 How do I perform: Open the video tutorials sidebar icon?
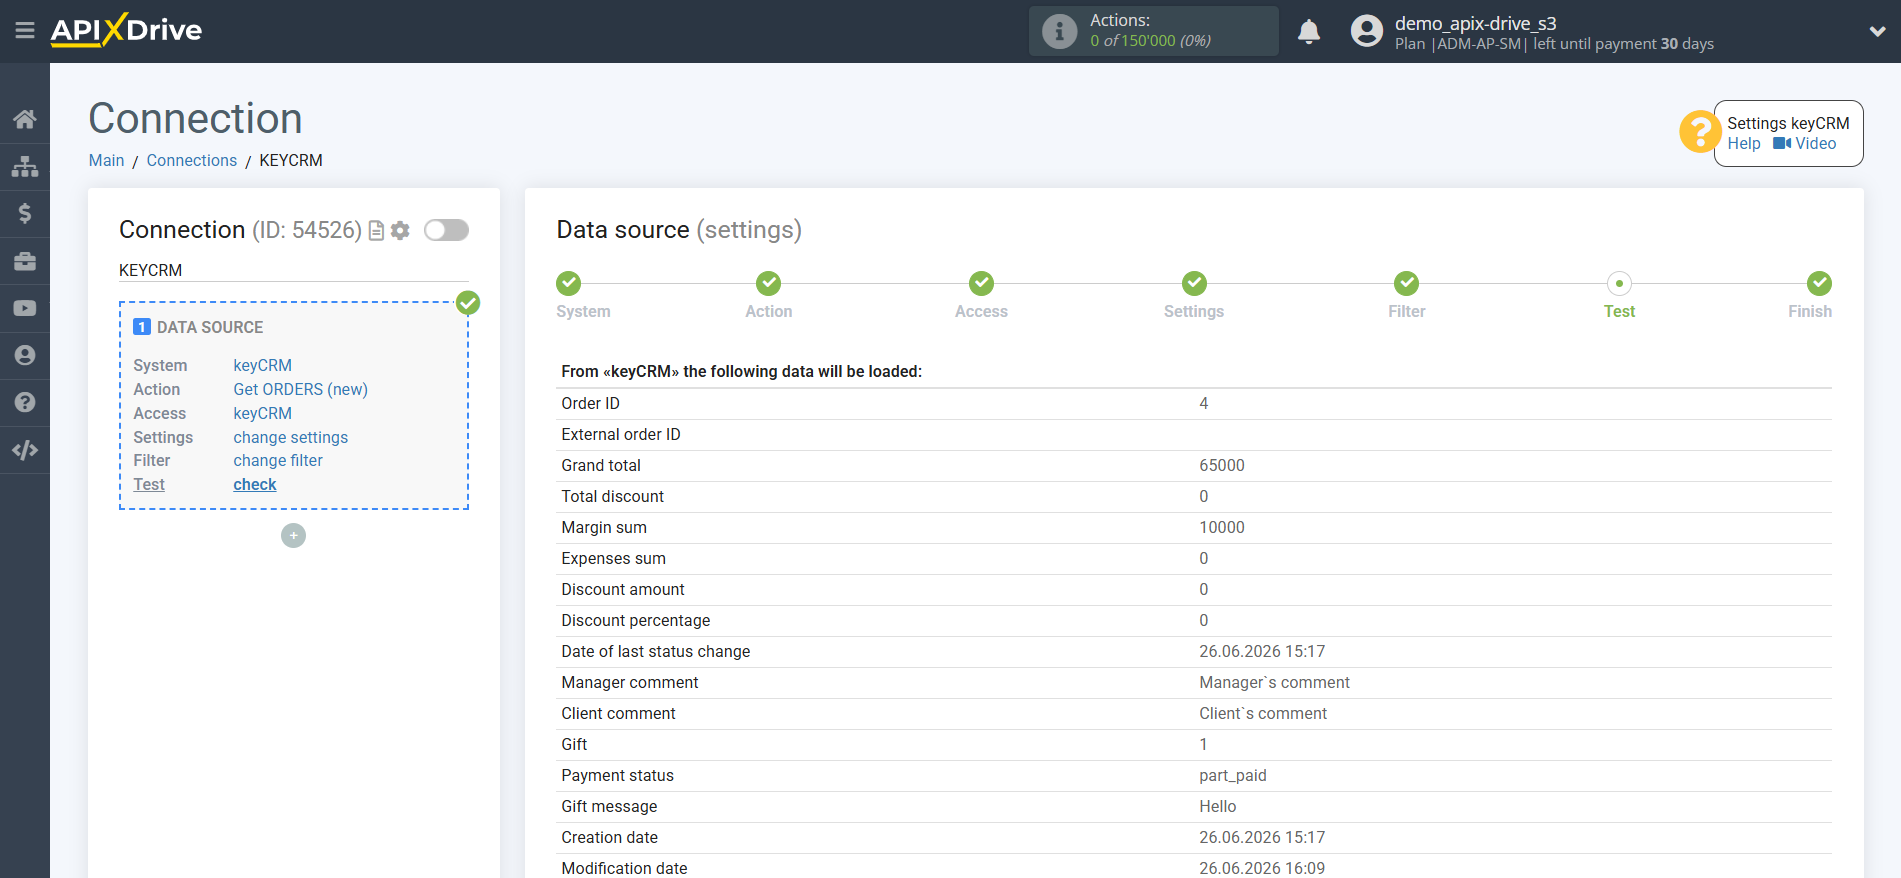click(x=25, y=308)
